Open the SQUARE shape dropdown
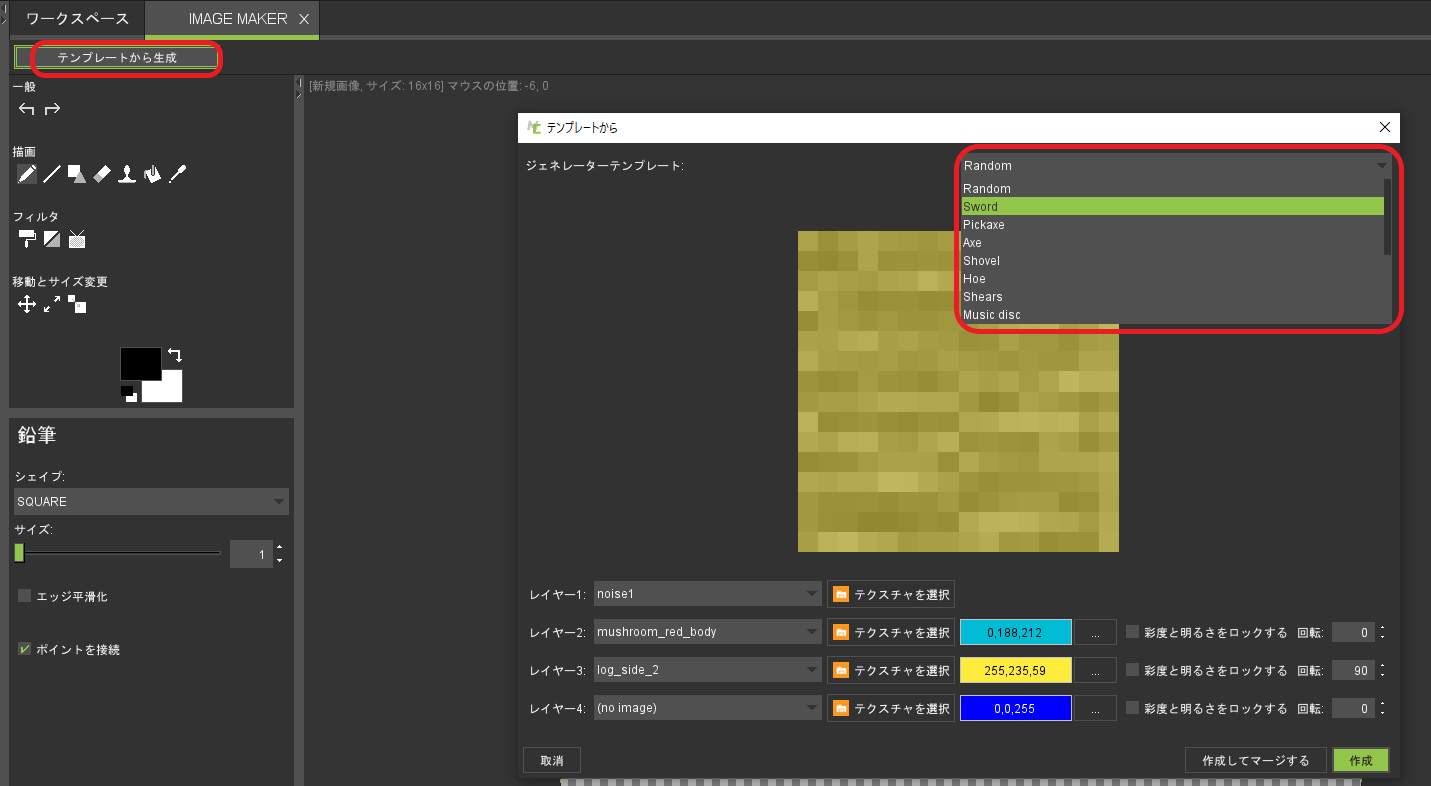Screen dimensions: 1431x786 [x=151, y=501]
